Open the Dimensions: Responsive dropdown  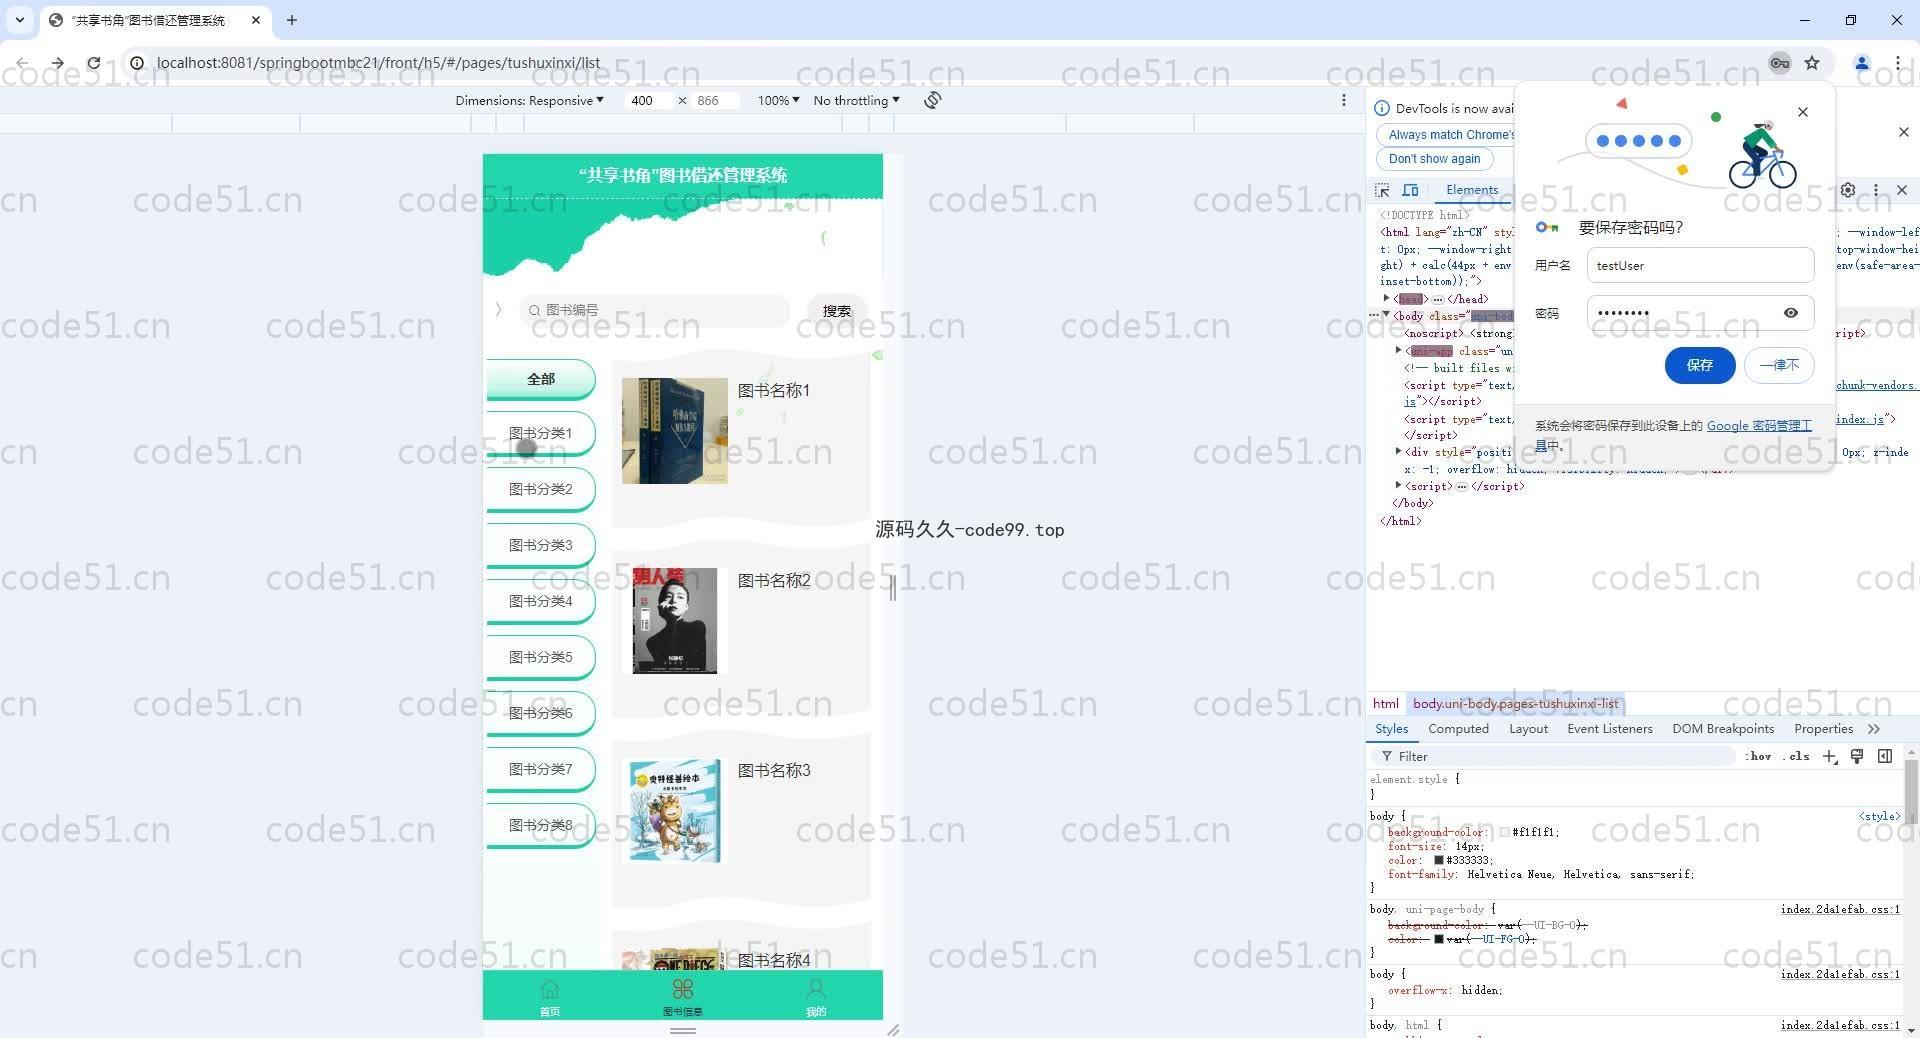click(x=529, y=100)
